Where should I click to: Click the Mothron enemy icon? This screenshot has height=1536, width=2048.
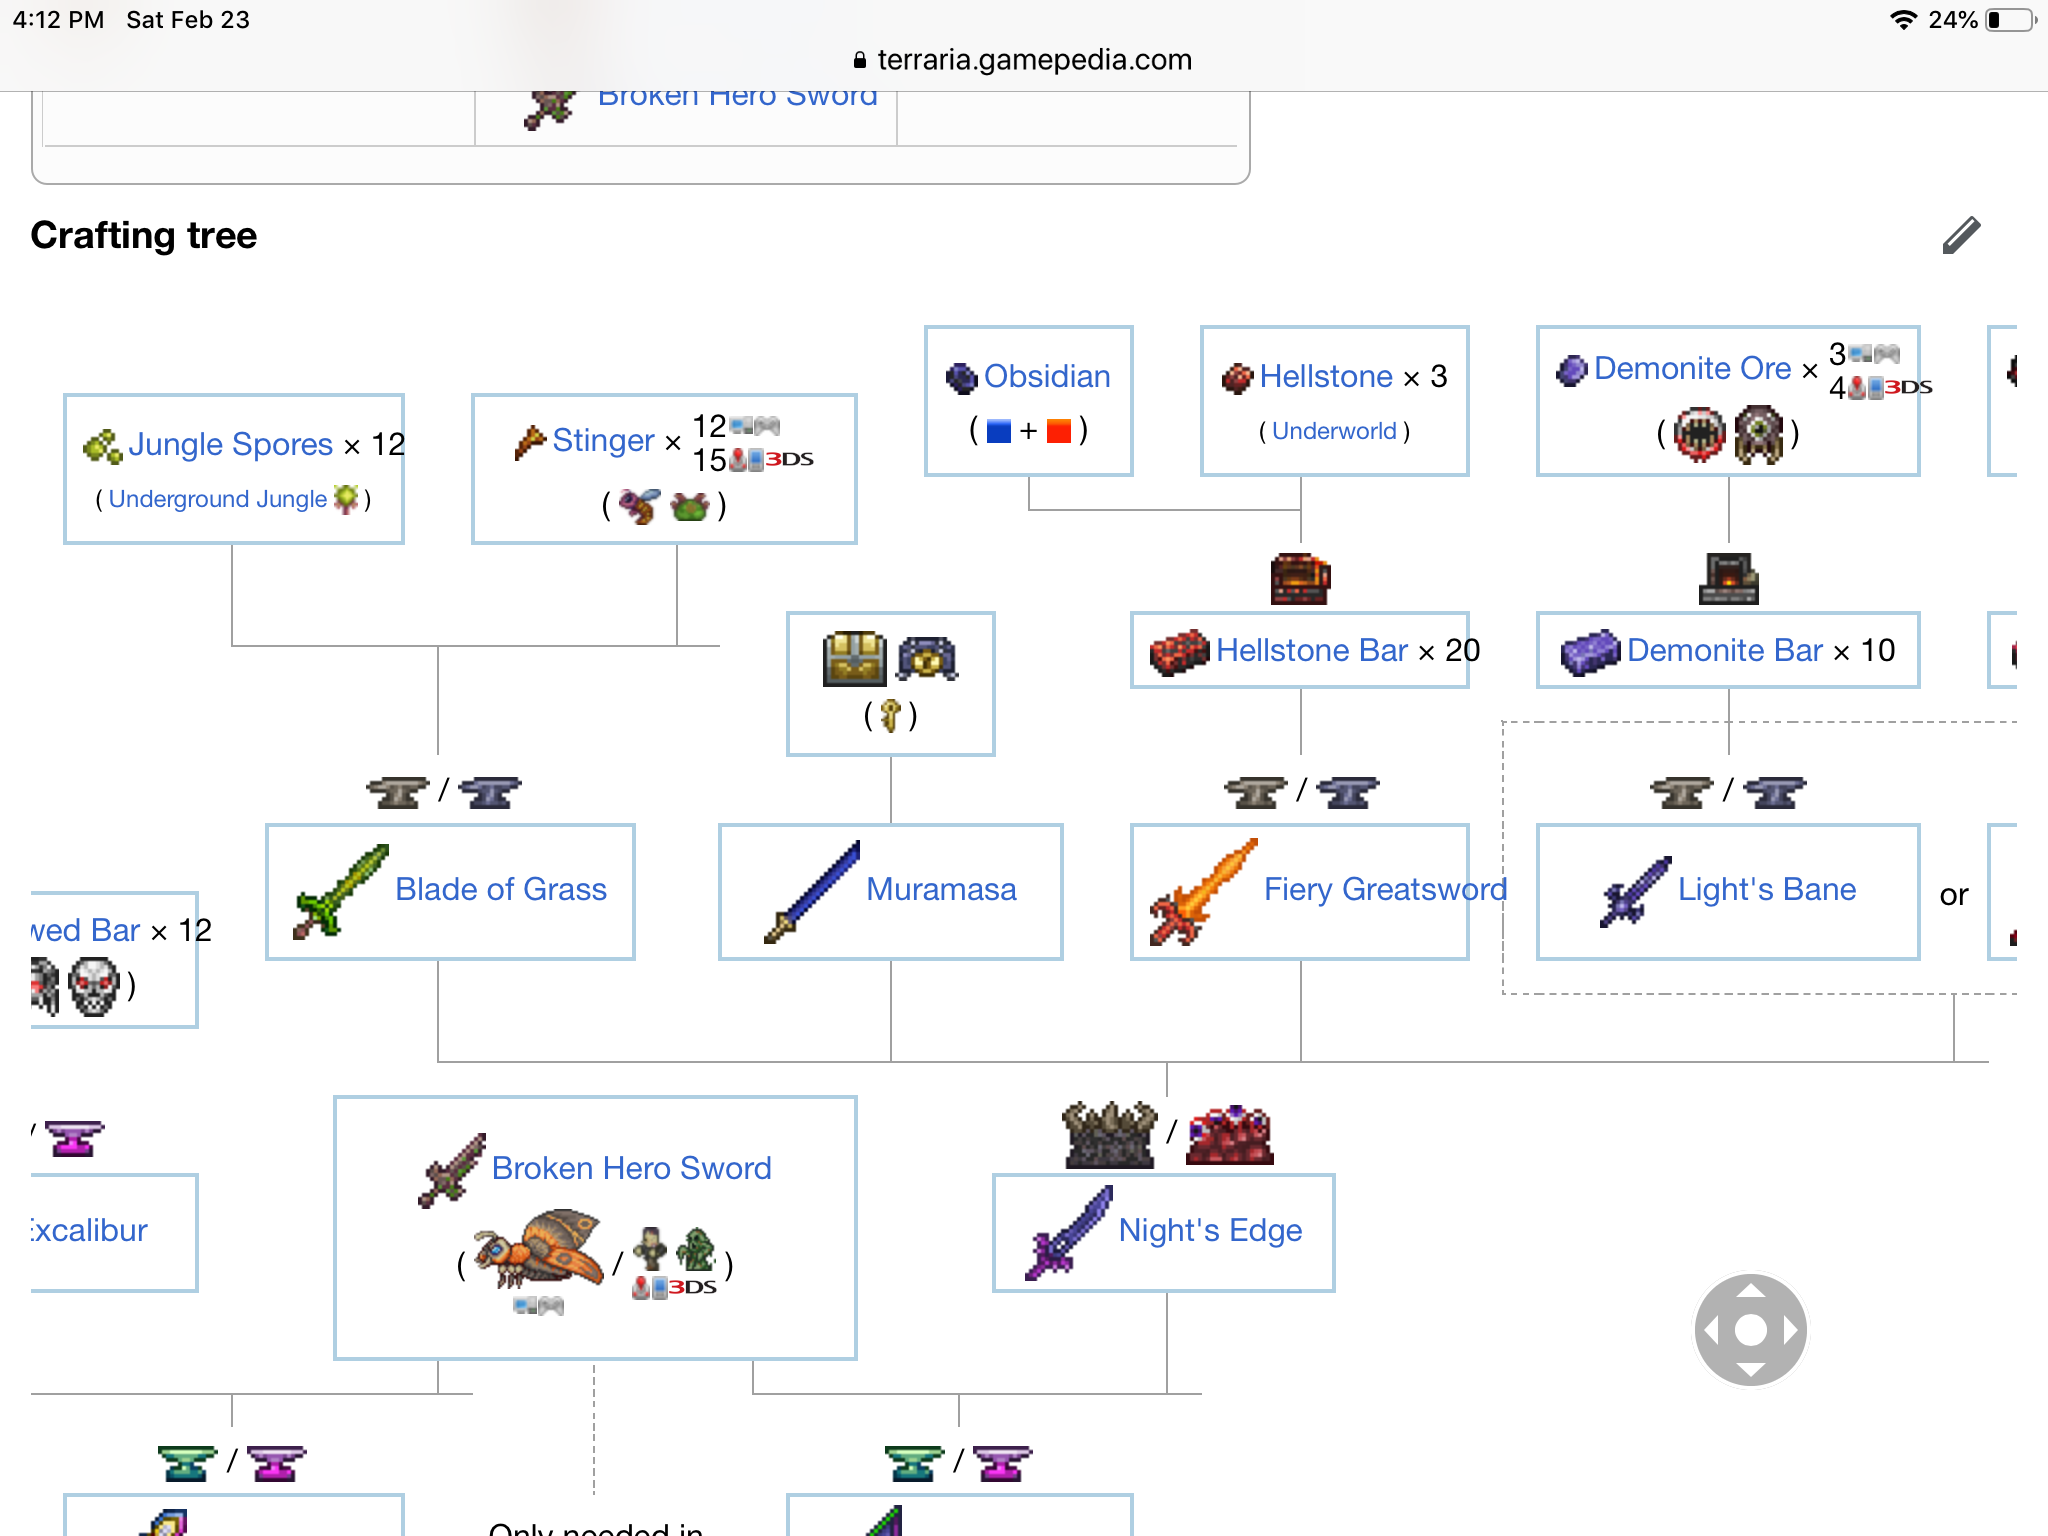[x=539, y=1248]
